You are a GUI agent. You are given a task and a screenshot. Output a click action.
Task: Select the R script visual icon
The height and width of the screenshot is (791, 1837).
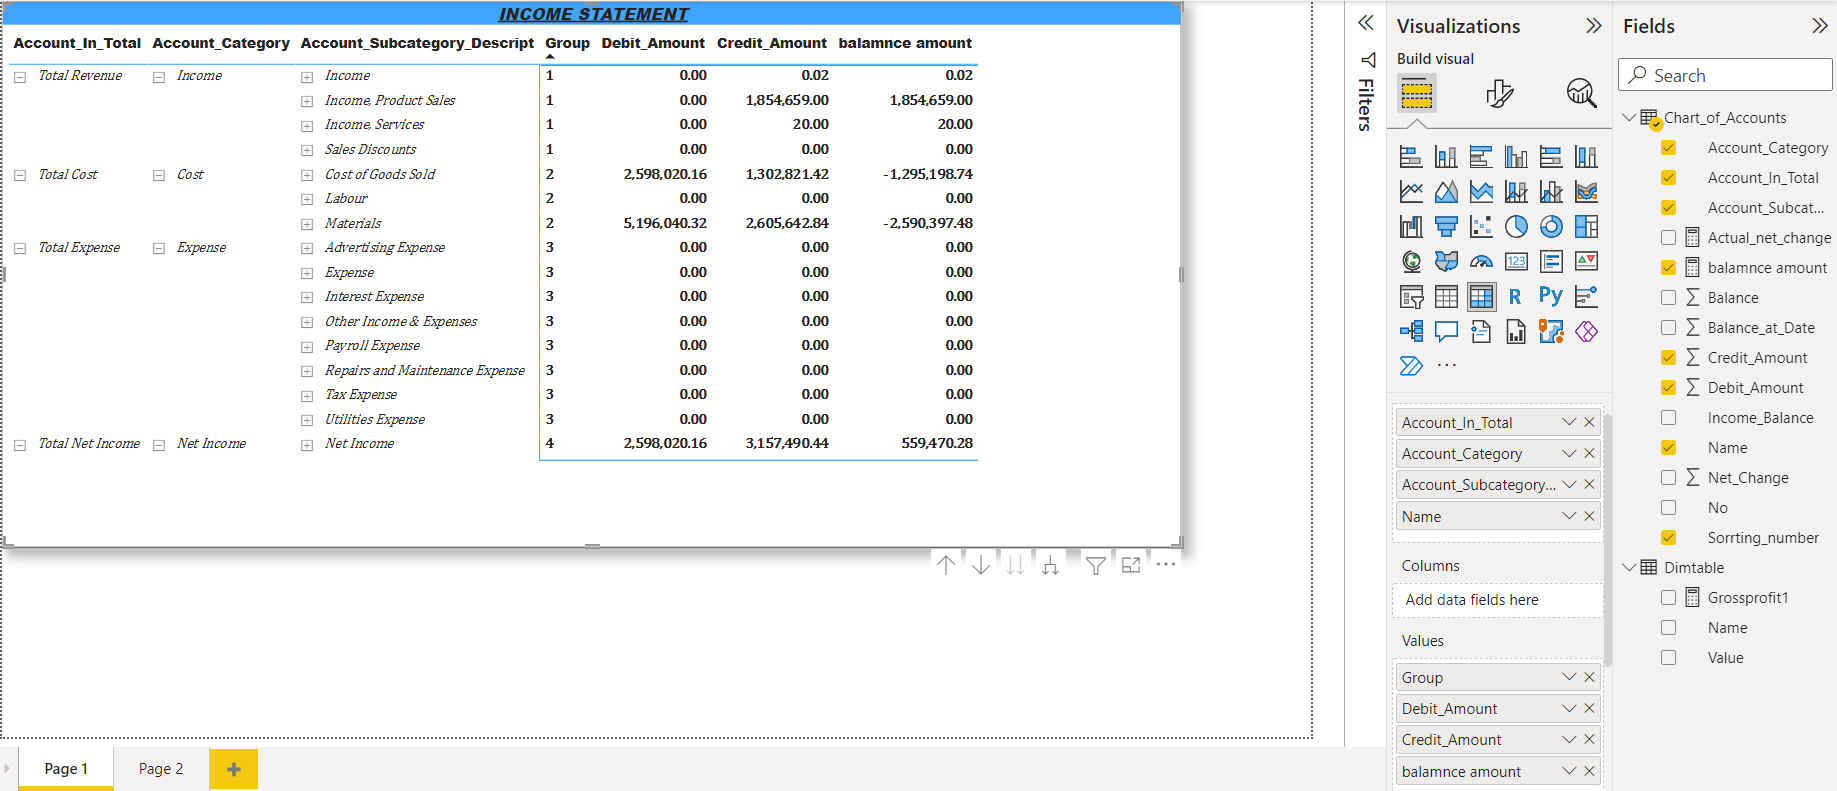tap(1516, 296)
